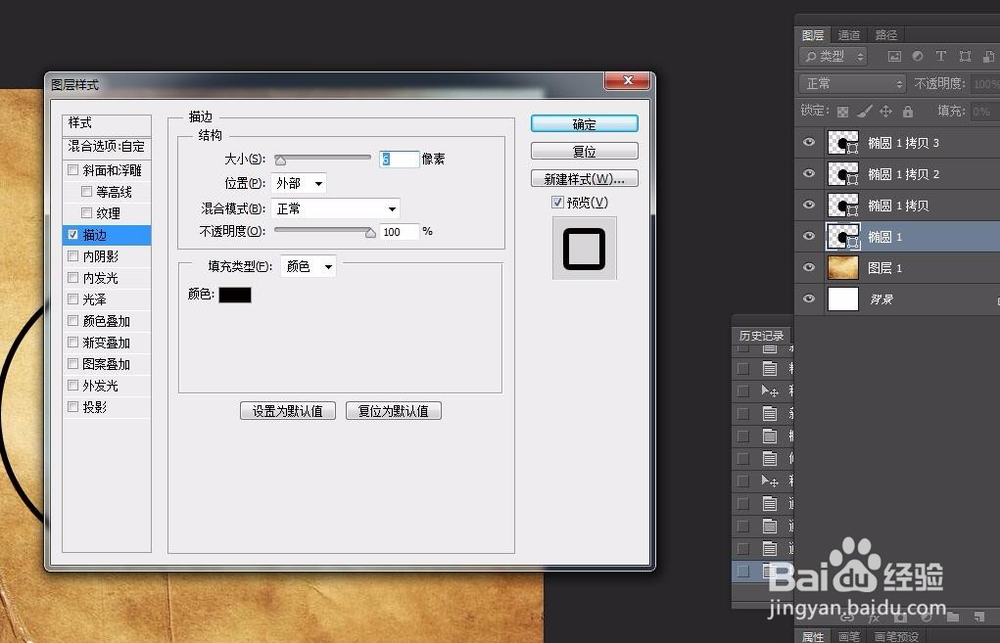This screenshot has height=643, width=1000.
Task: Click the opacity field showing 100
Action: tap(399, 232)
